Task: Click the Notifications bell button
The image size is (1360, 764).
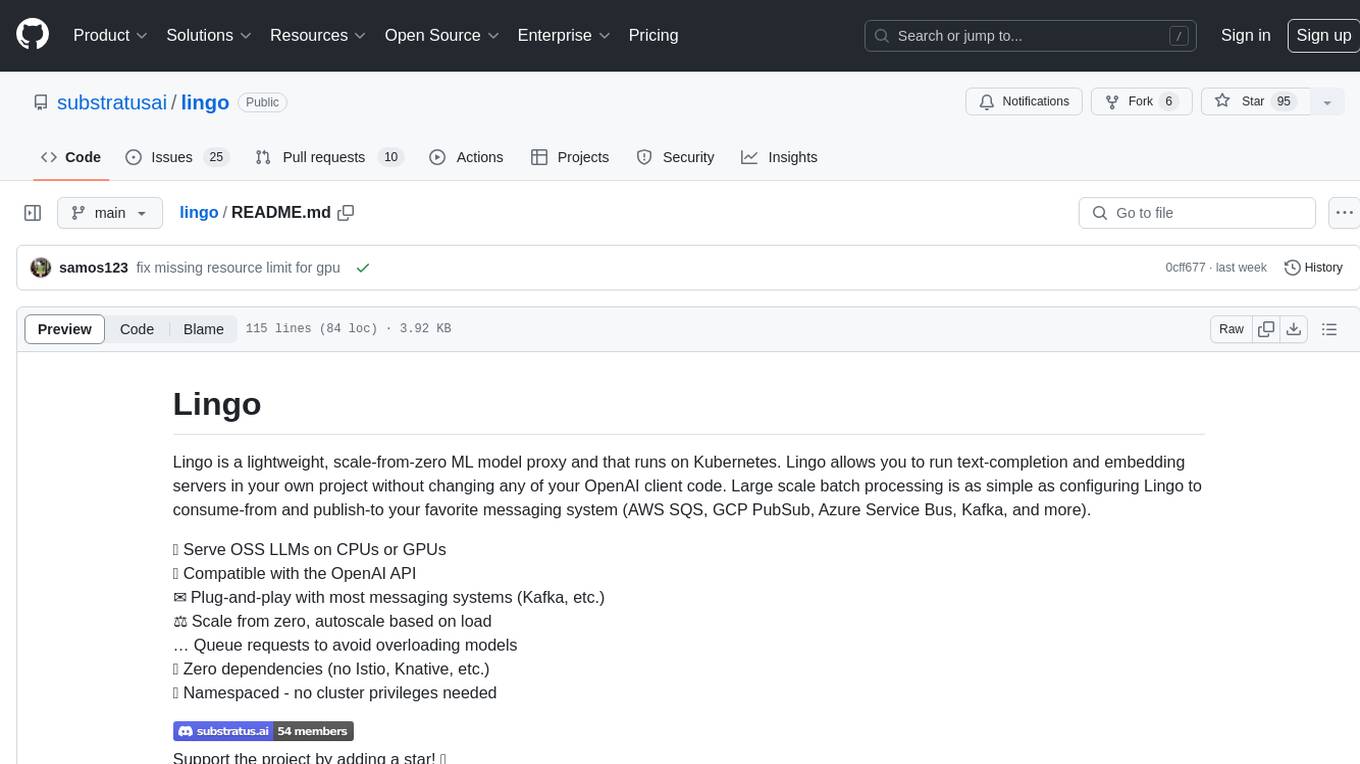Action: (x=1024, y=101)
